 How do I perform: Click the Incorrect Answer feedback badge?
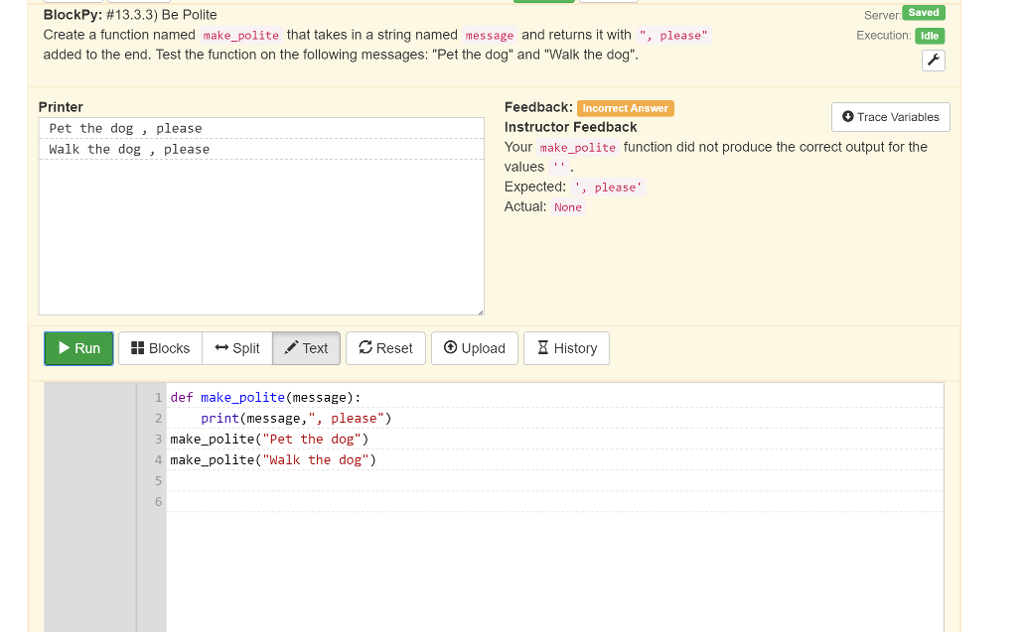[x=625, y=108]
